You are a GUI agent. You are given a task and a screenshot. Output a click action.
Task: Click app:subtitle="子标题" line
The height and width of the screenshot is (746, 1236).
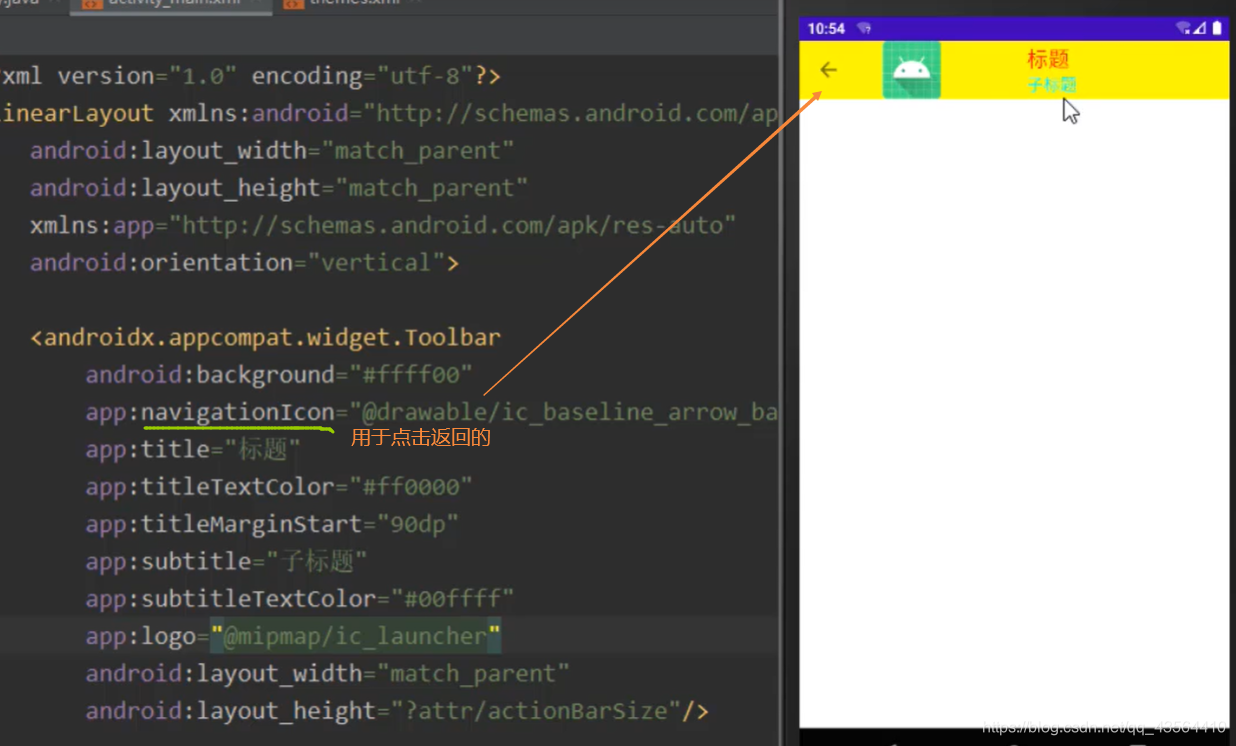[x=227, y=561]
